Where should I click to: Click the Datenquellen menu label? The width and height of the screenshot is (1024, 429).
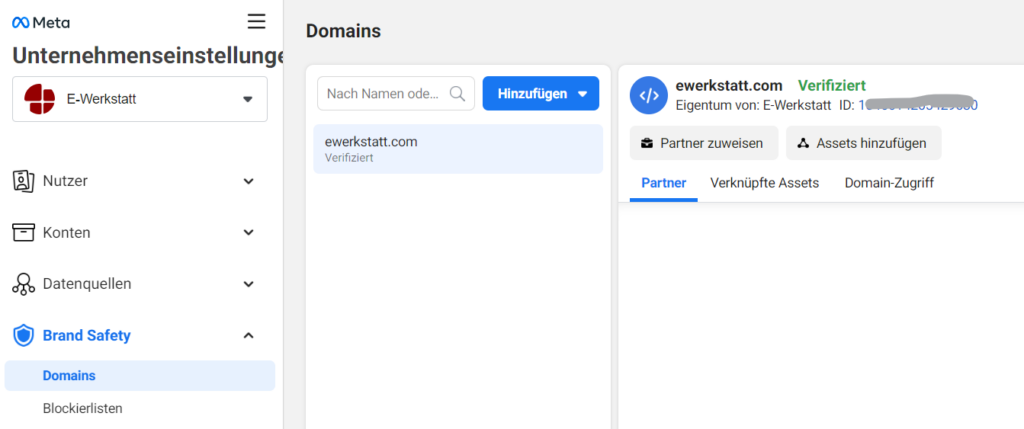pyautogui.click(x=87, y=284)
